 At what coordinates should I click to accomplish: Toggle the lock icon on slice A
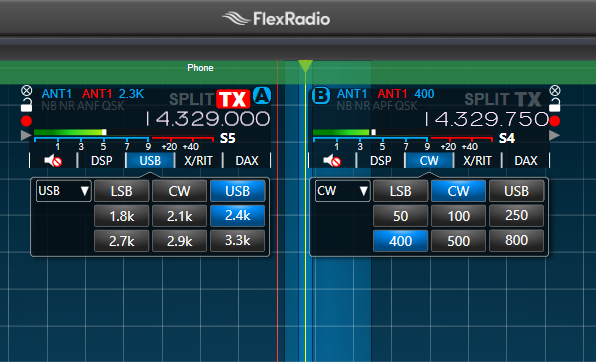click(26, 105)
